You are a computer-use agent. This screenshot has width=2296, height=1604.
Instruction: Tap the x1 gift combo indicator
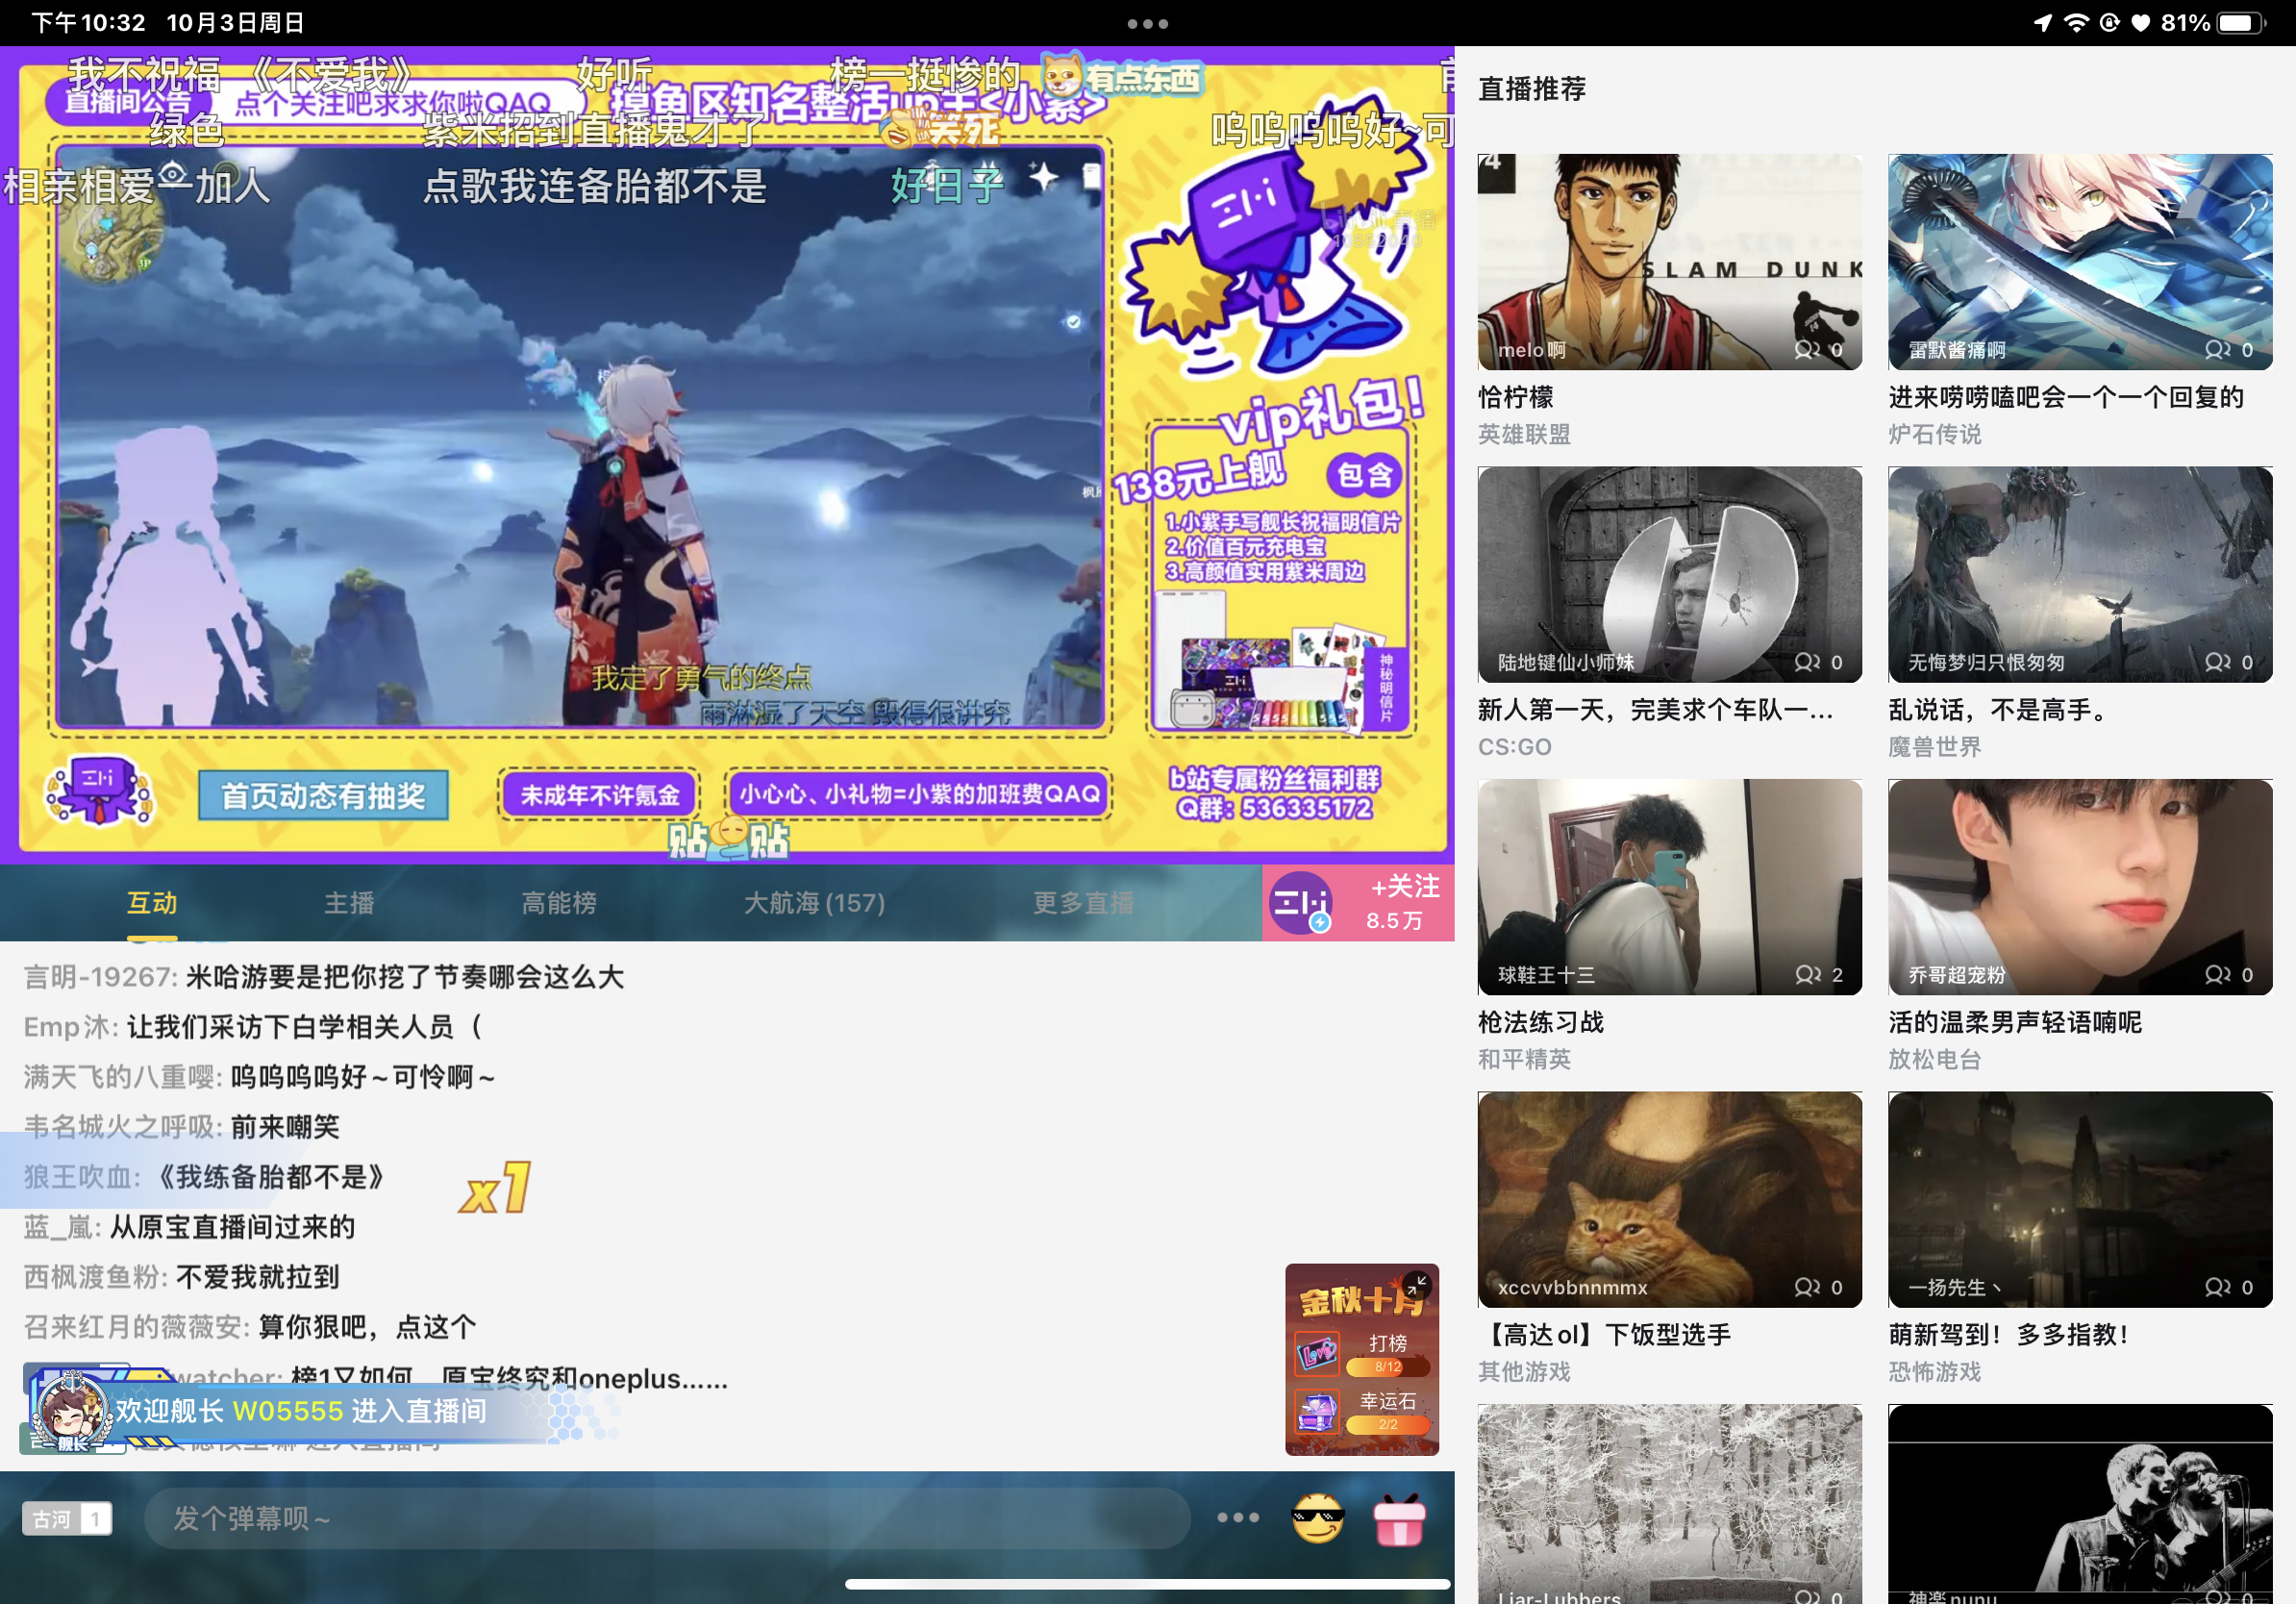coord(495,1189)
